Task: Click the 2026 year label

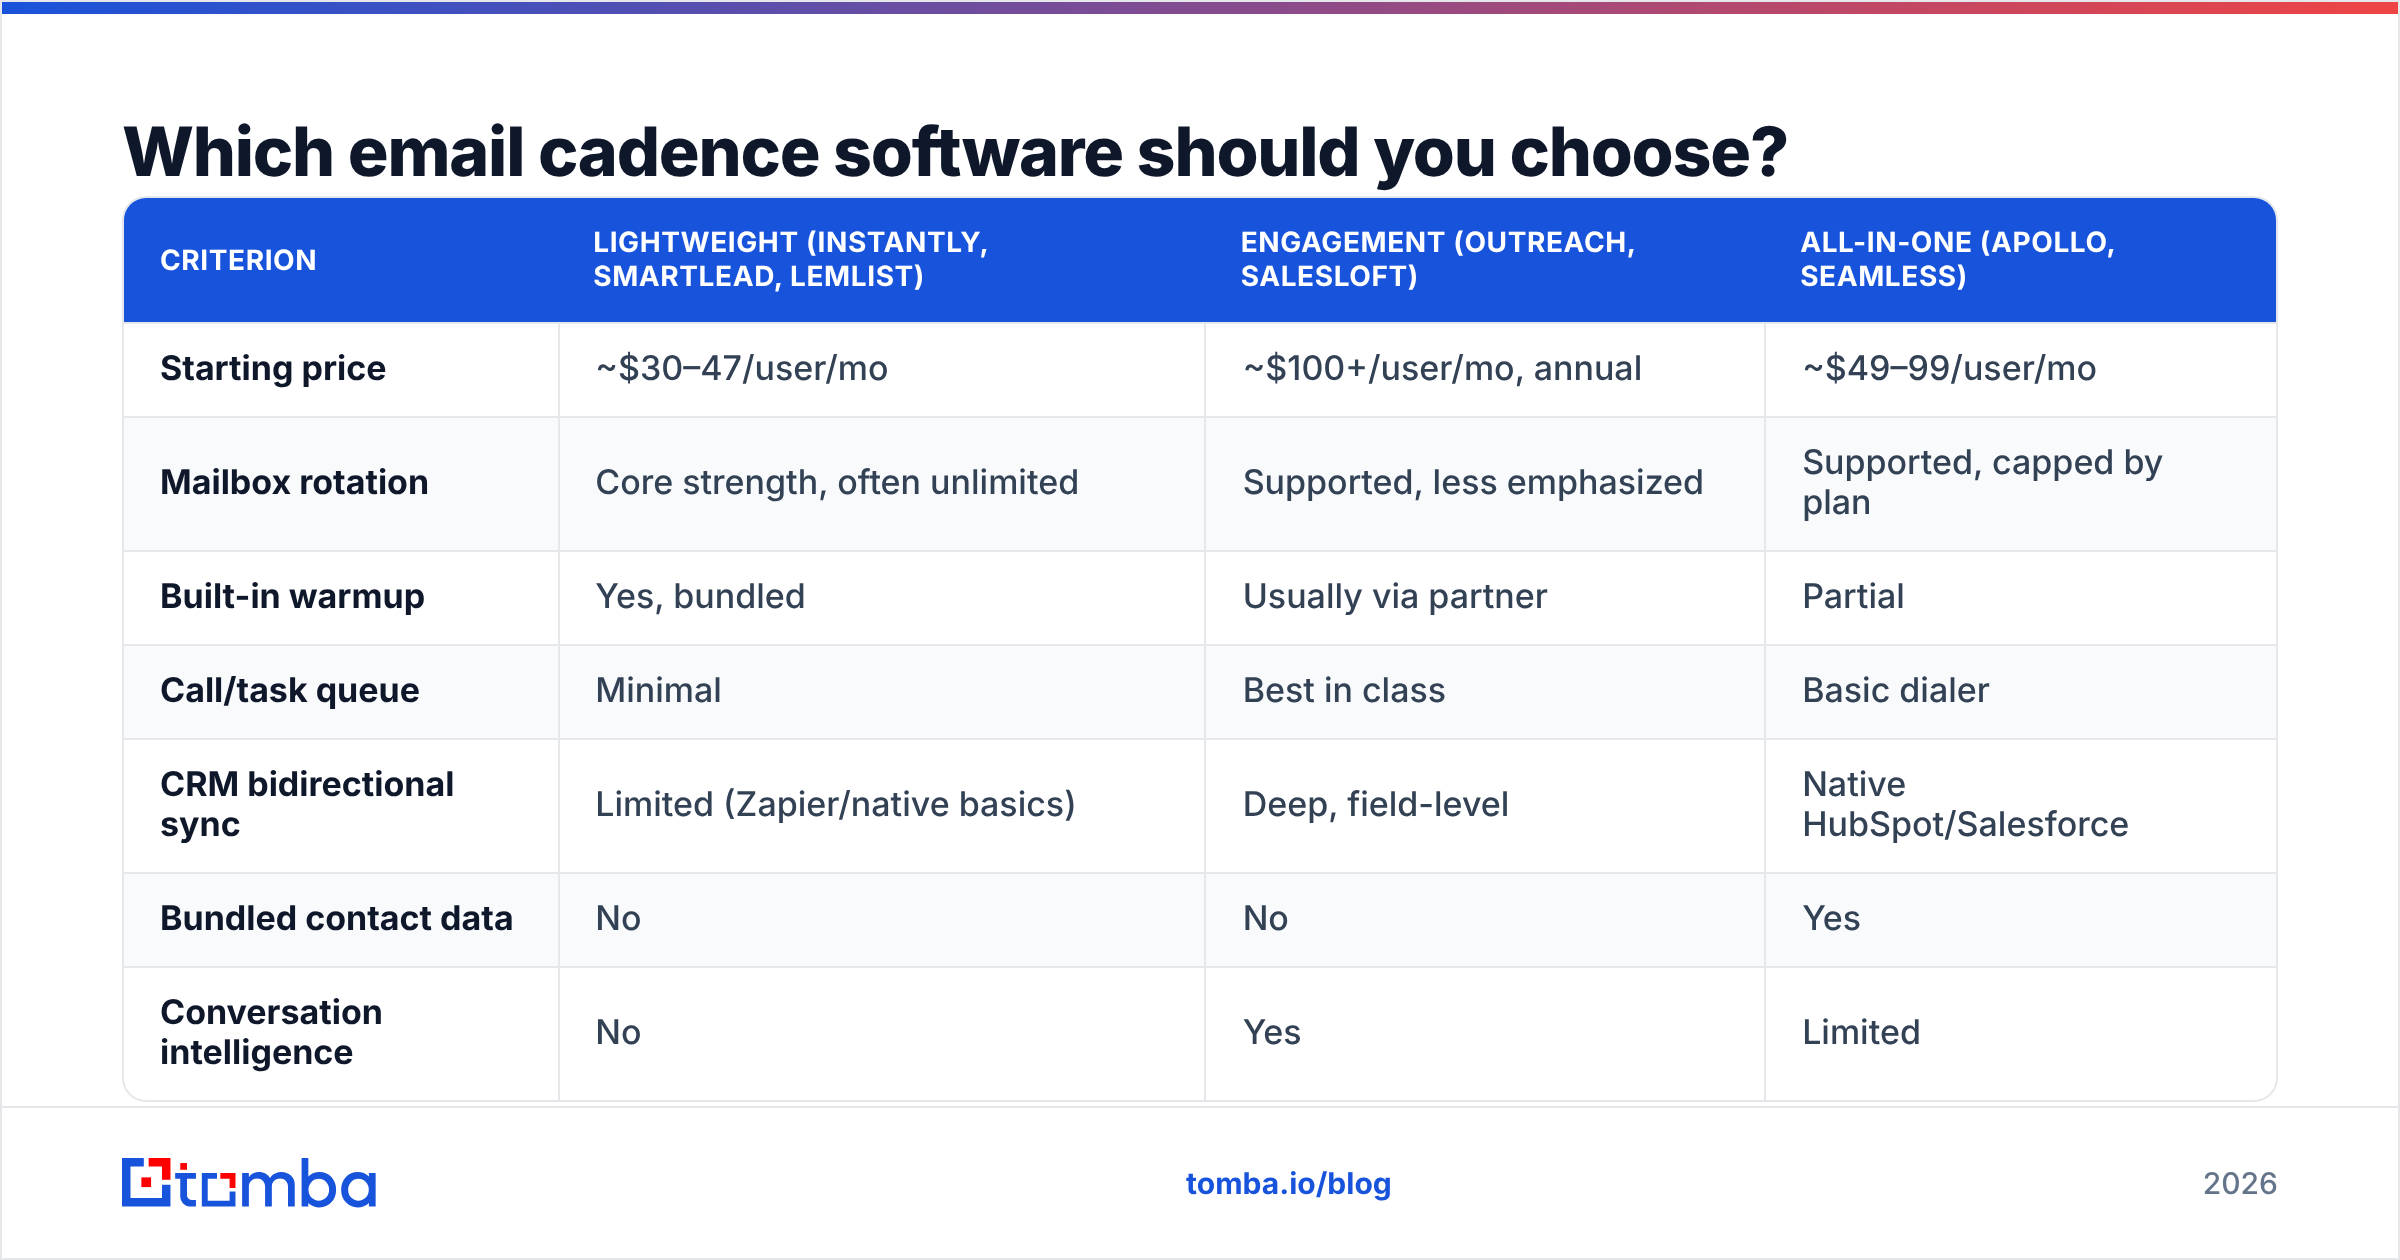Action: click(2240, 1184)
